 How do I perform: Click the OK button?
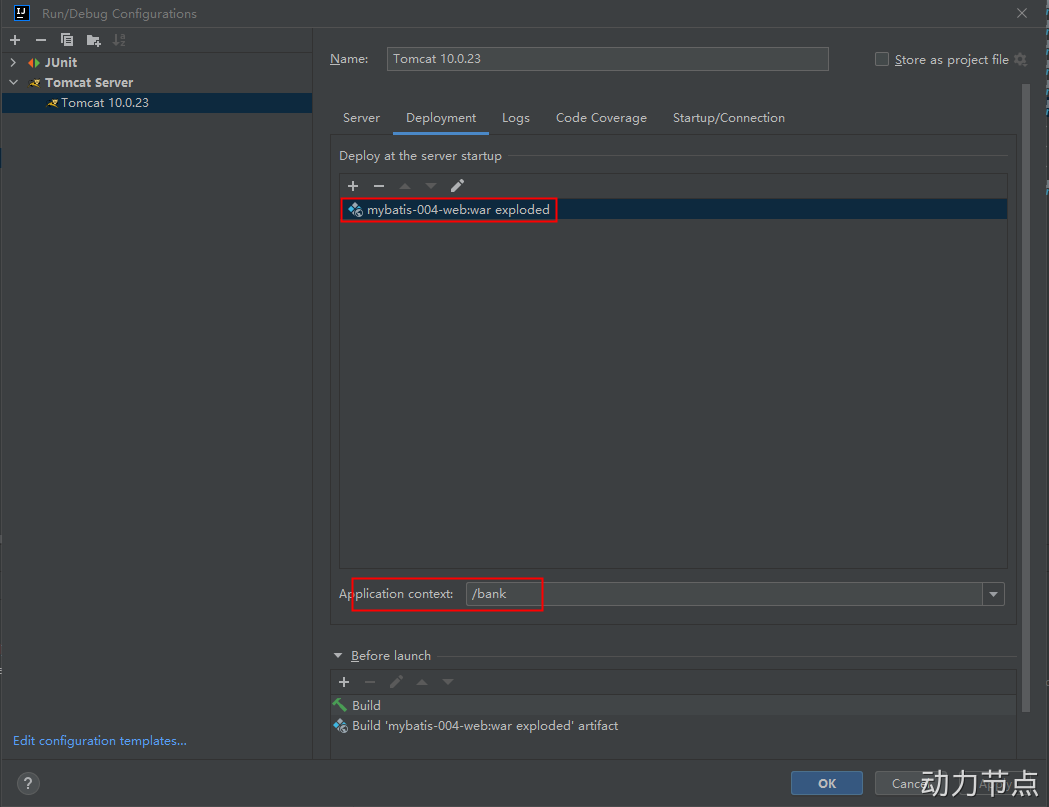pyautogui.click(x=826, y=783)
